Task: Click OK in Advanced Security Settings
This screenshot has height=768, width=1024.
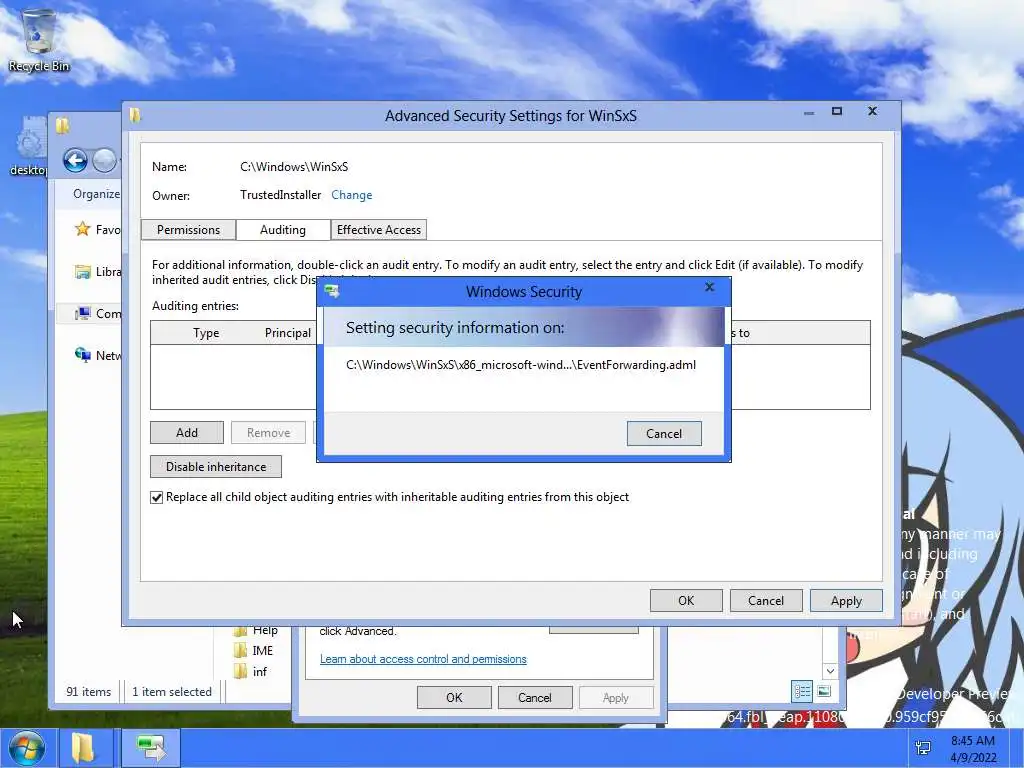Action: coord(686,601)
